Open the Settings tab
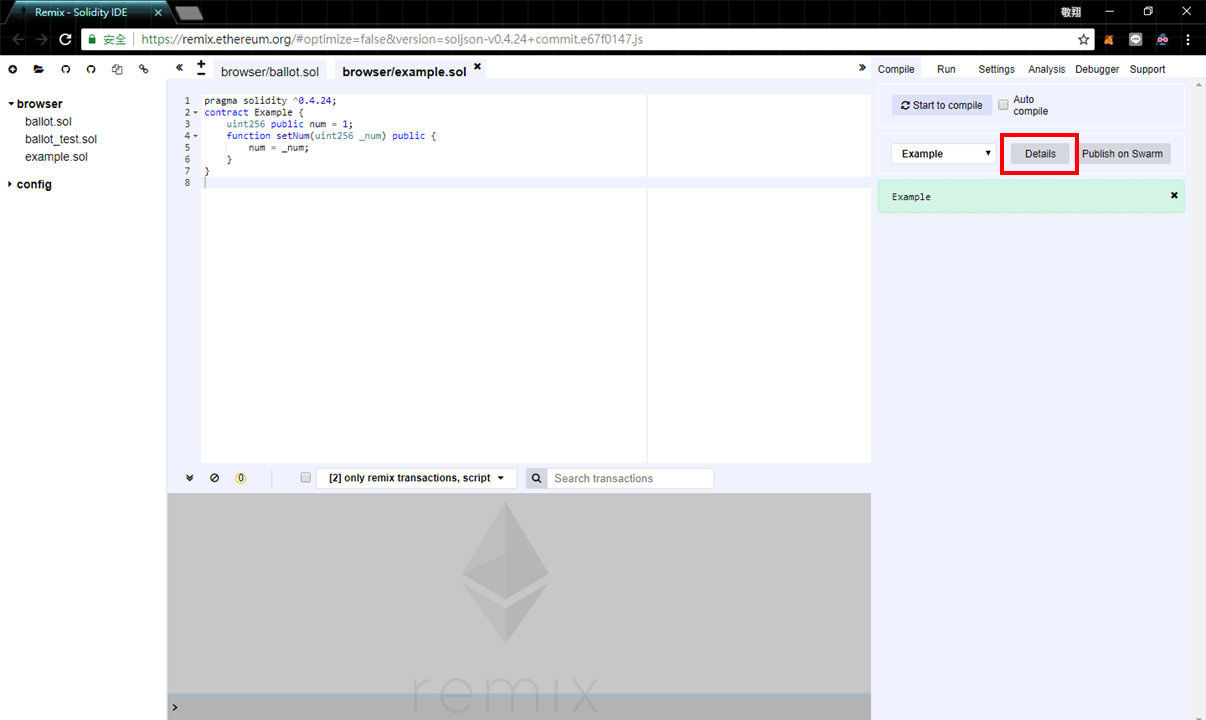 click(x=996, y=69)
